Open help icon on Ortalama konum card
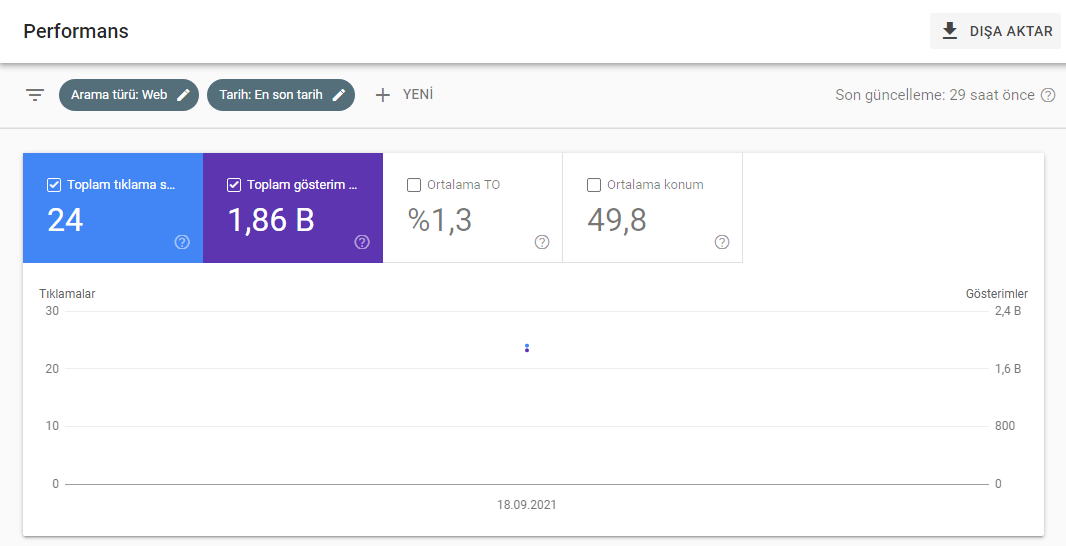Image resolution: width=1066 pixels, height=546 pixels. [722, 242]
